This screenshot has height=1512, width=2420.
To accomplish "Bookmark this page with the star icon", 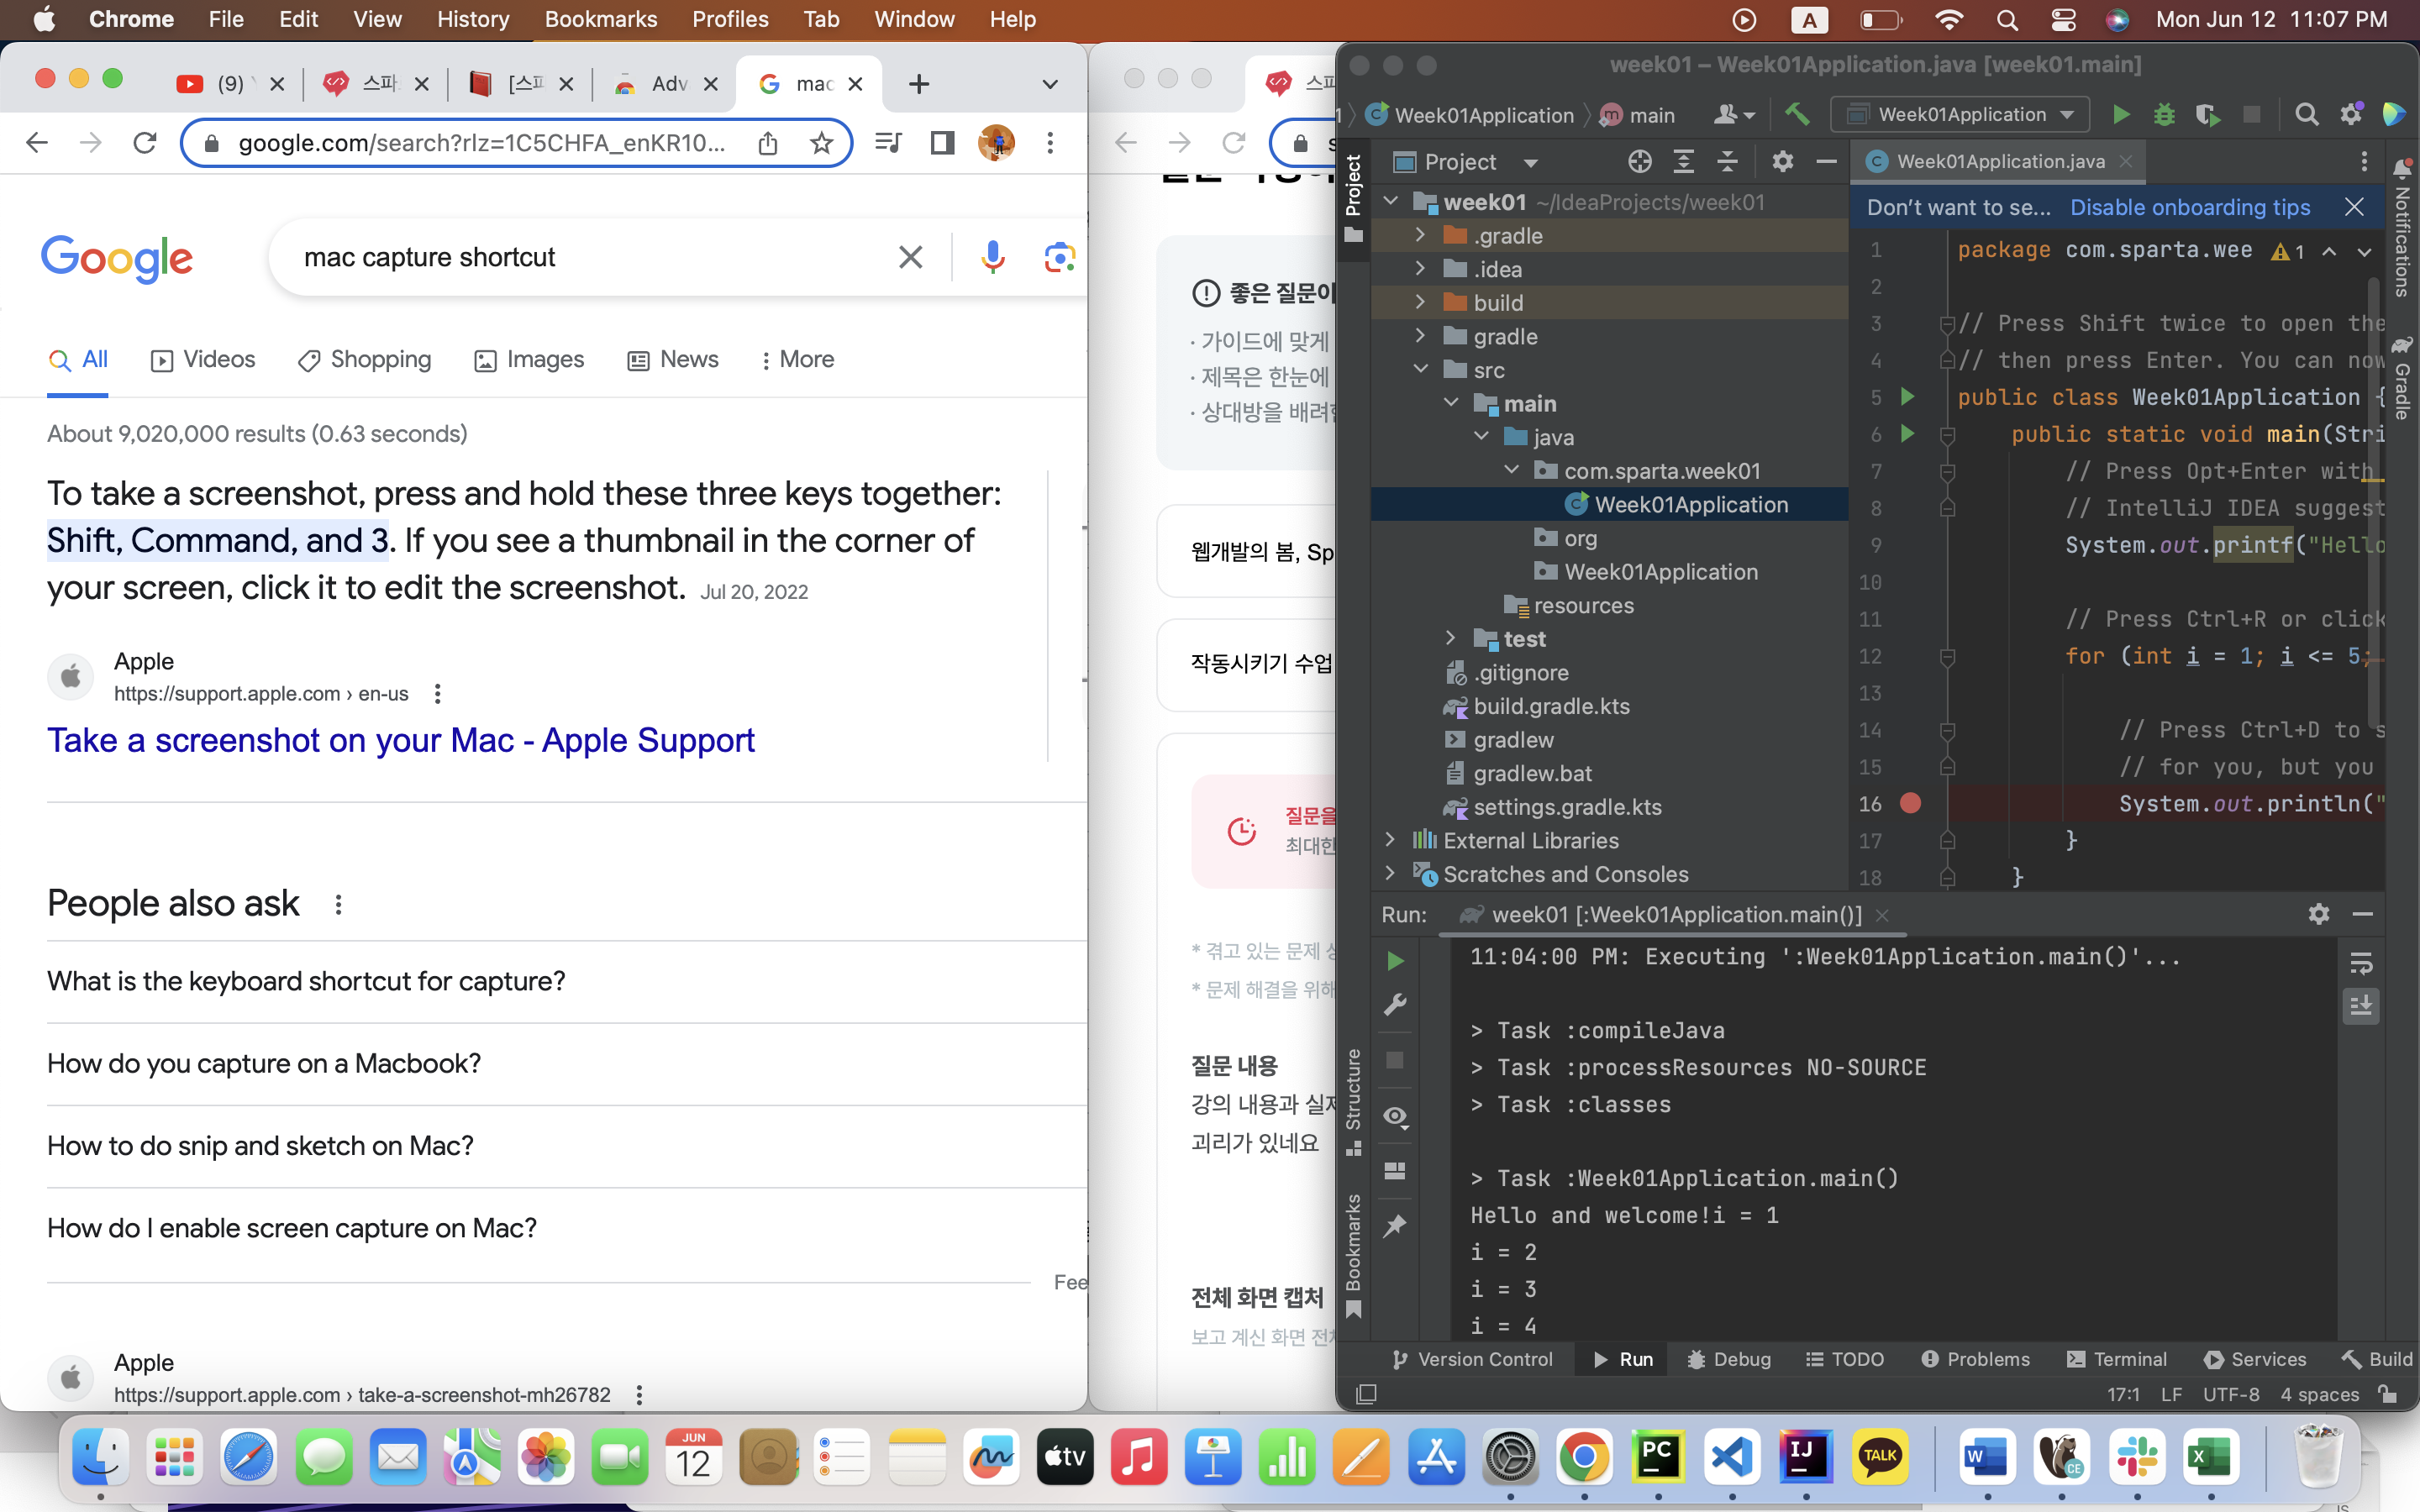I will (x=822, y=143).
